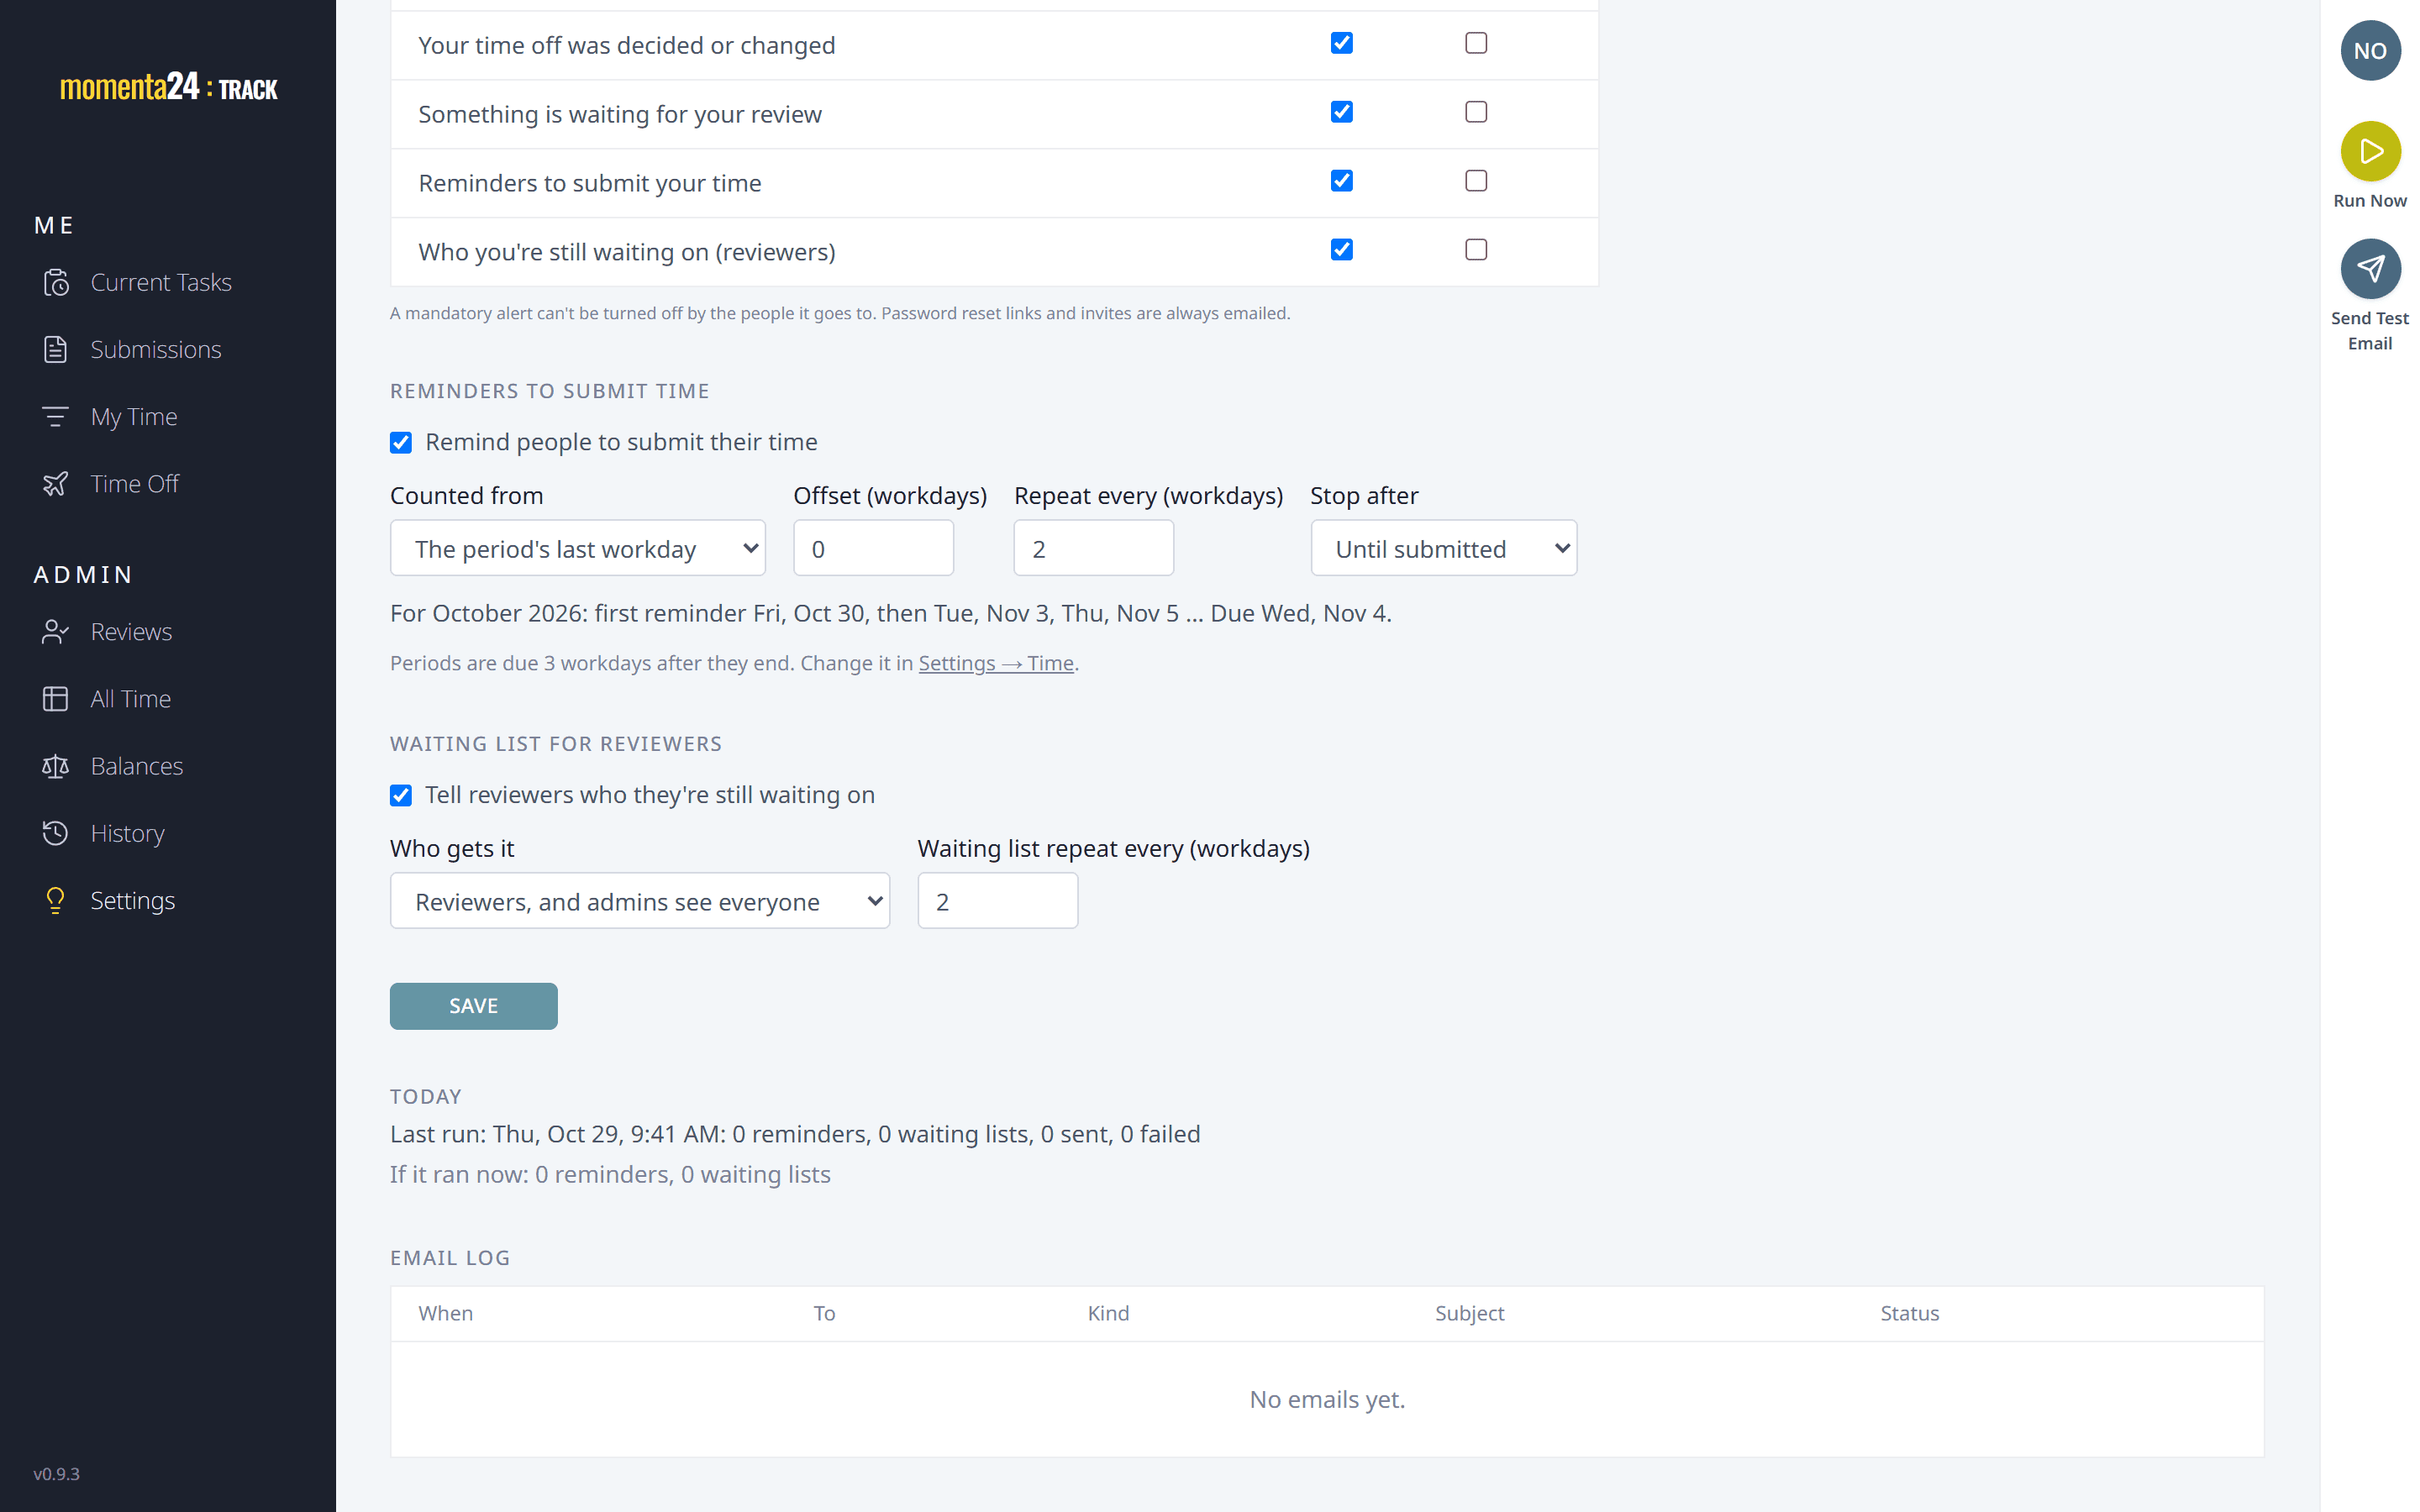Click the History clock-arrow icon

(55, 833)
